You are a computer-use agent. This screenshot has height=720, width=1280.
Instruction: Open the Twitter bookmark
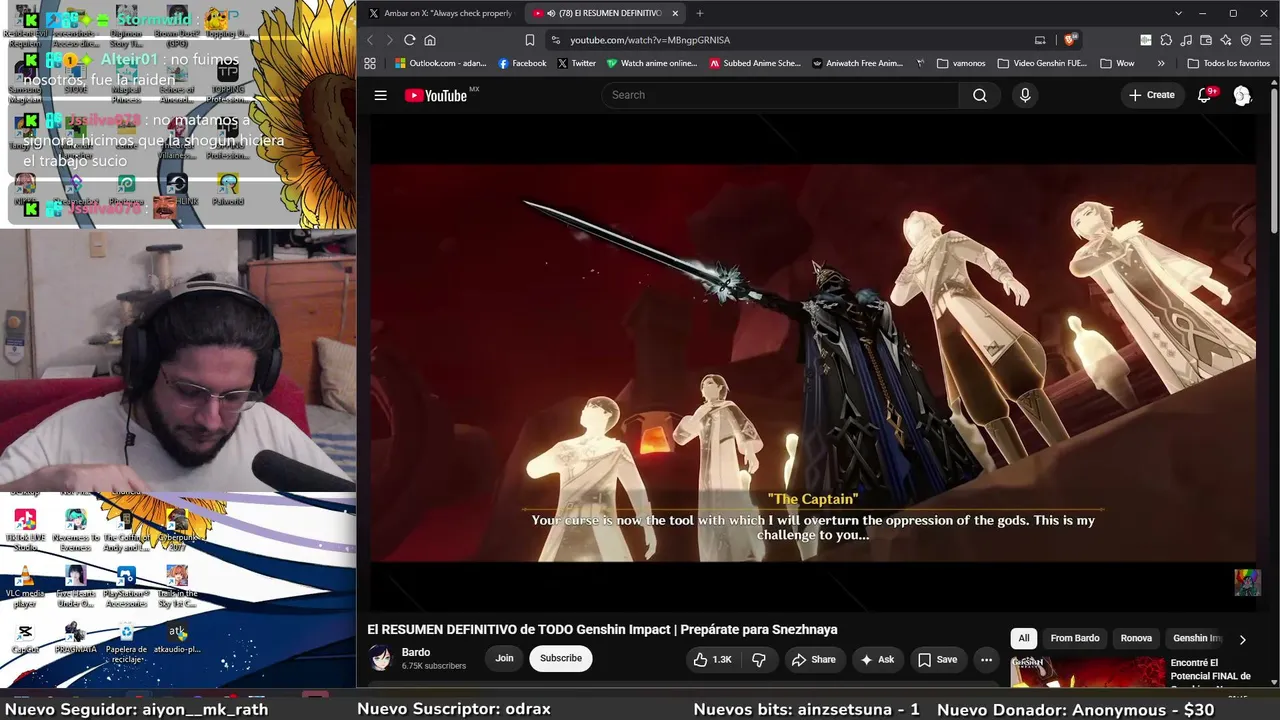[x=577, y=63]
